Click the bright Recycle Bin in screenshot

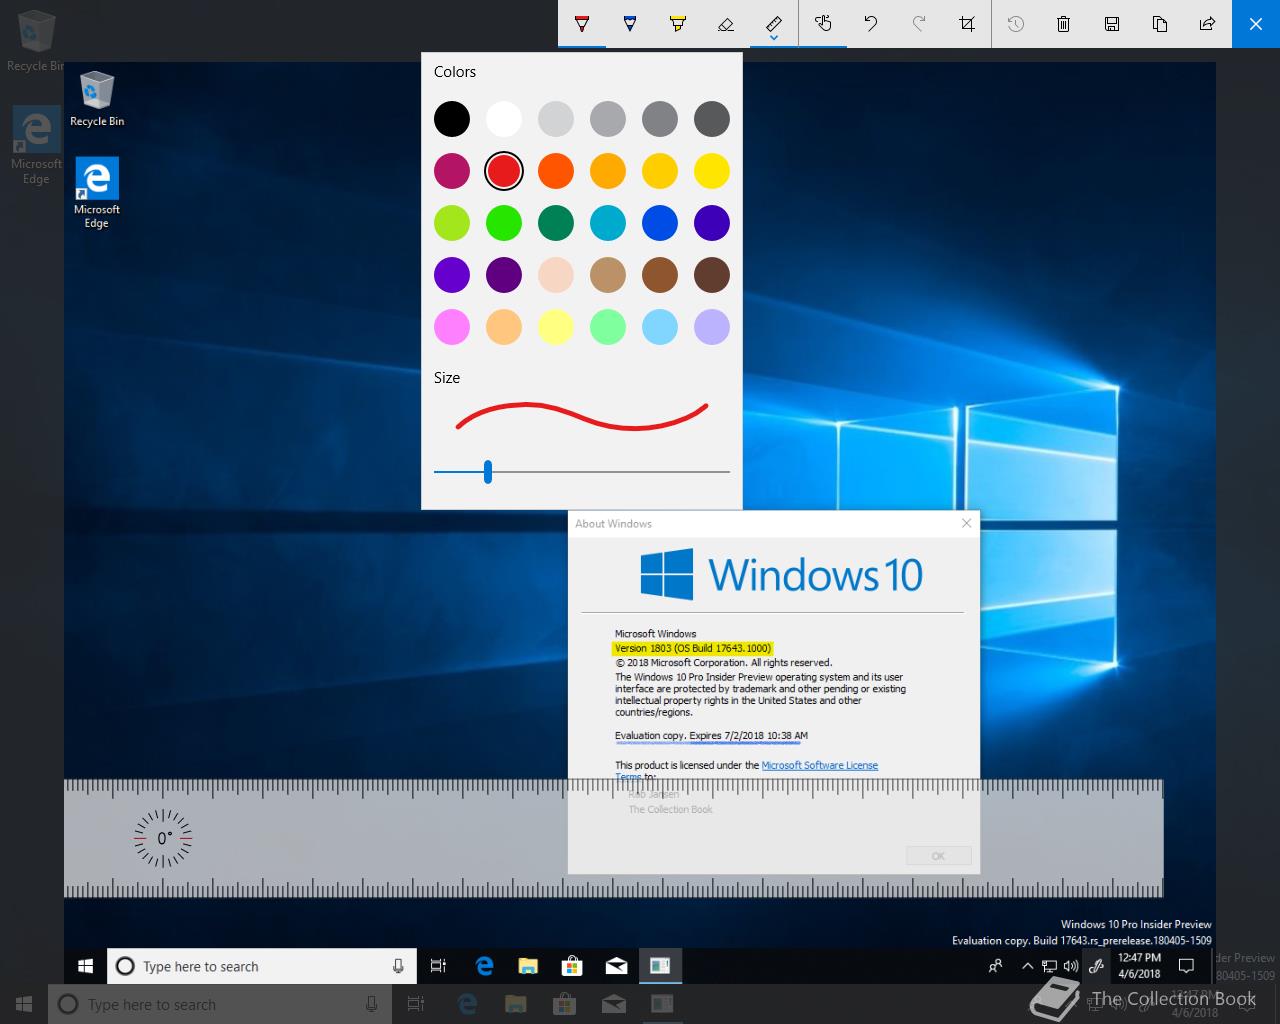97,100
